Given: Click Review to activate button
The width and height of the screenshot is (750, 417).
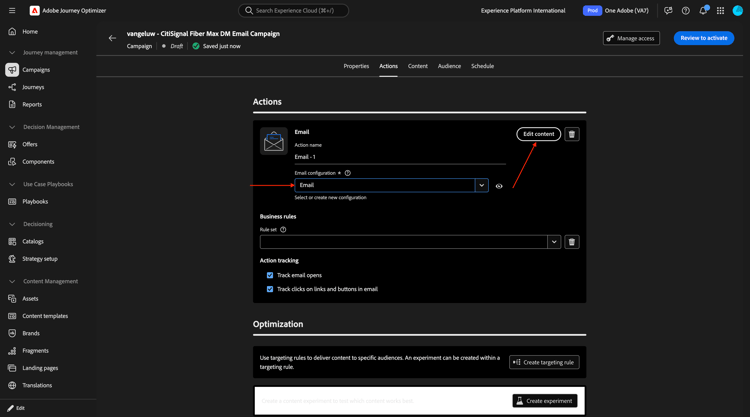Looking at the screenshot, I should coord(704,38).
